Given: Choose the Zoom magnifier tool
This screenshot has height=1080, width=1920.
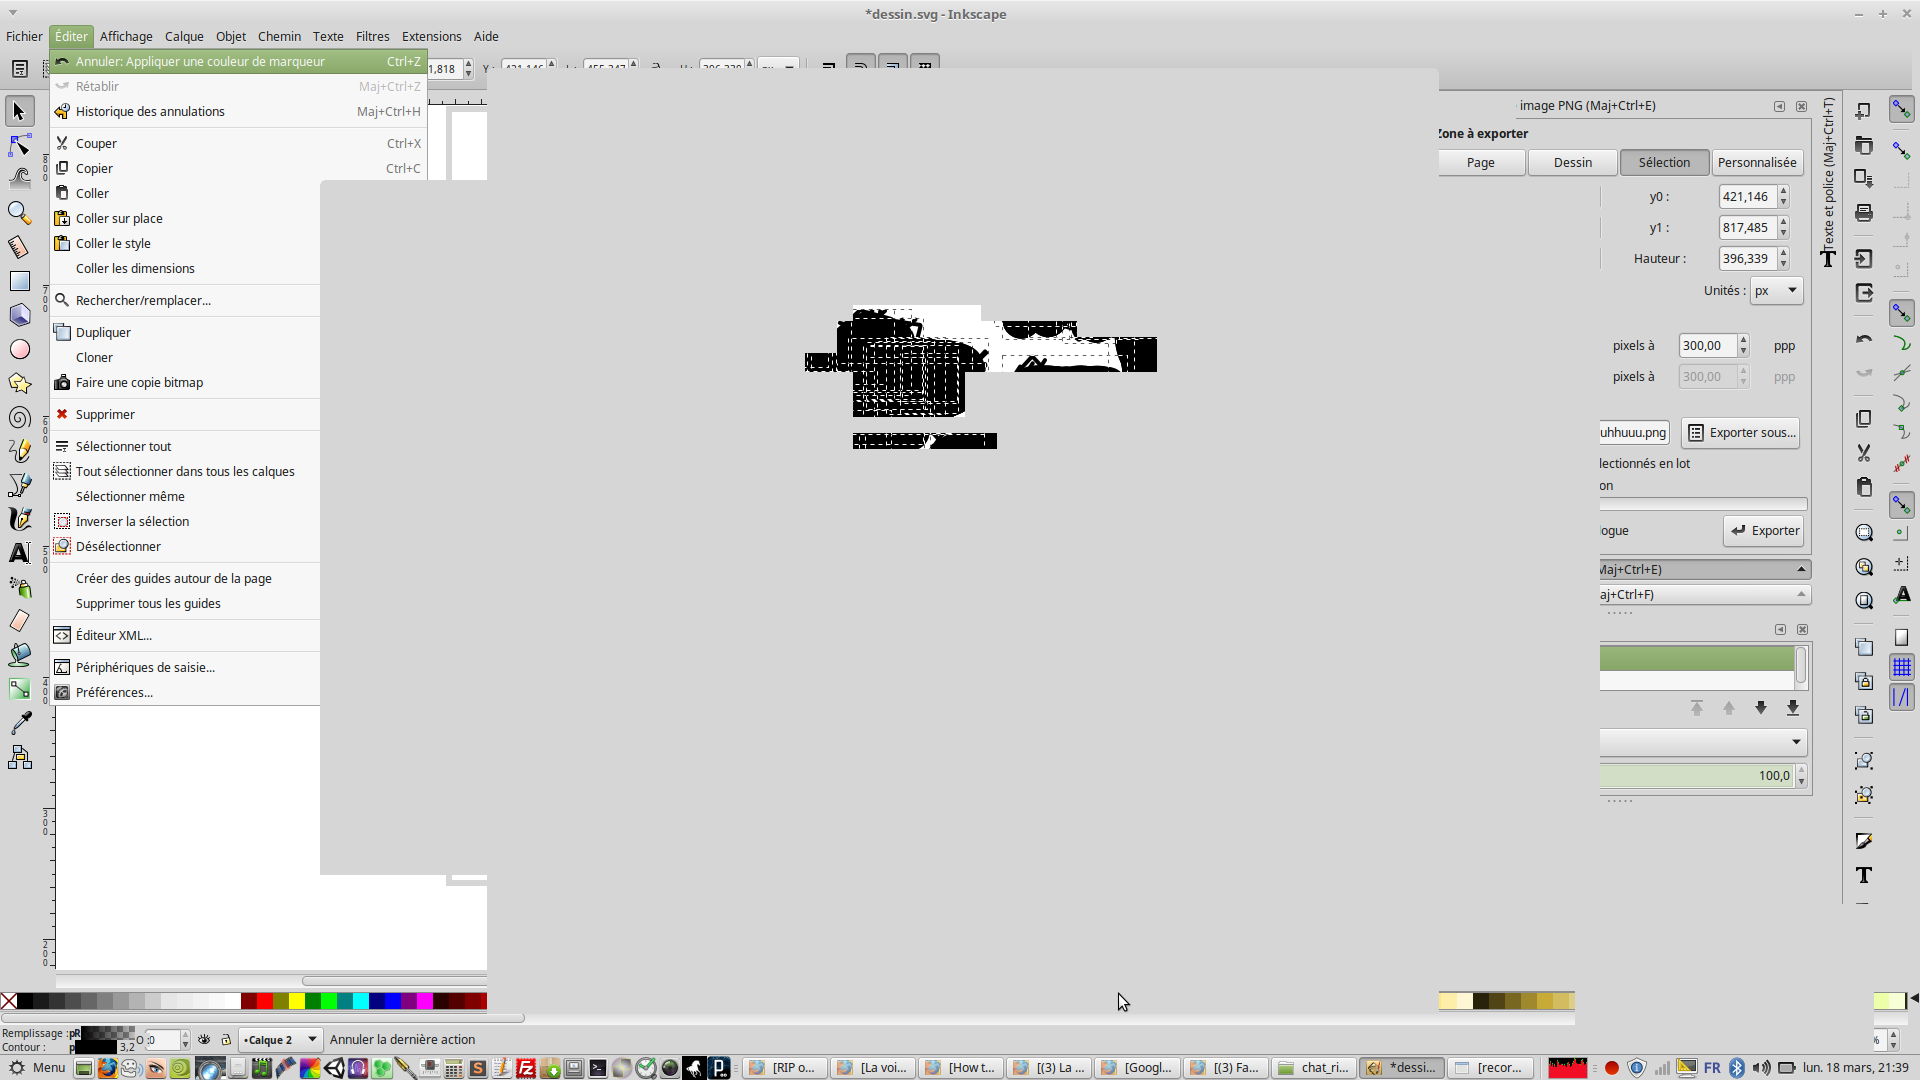Looking at the screenshot, I should tap(19, 213).
